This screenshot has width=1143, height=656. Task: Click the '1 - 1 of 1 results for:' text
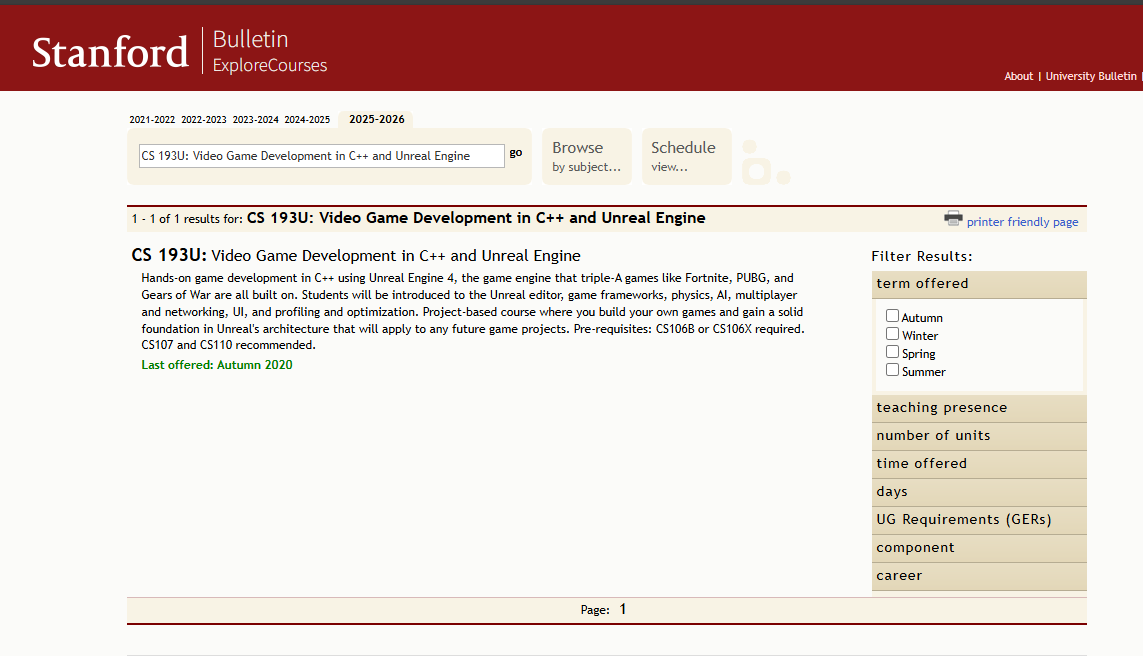[187, 219]
